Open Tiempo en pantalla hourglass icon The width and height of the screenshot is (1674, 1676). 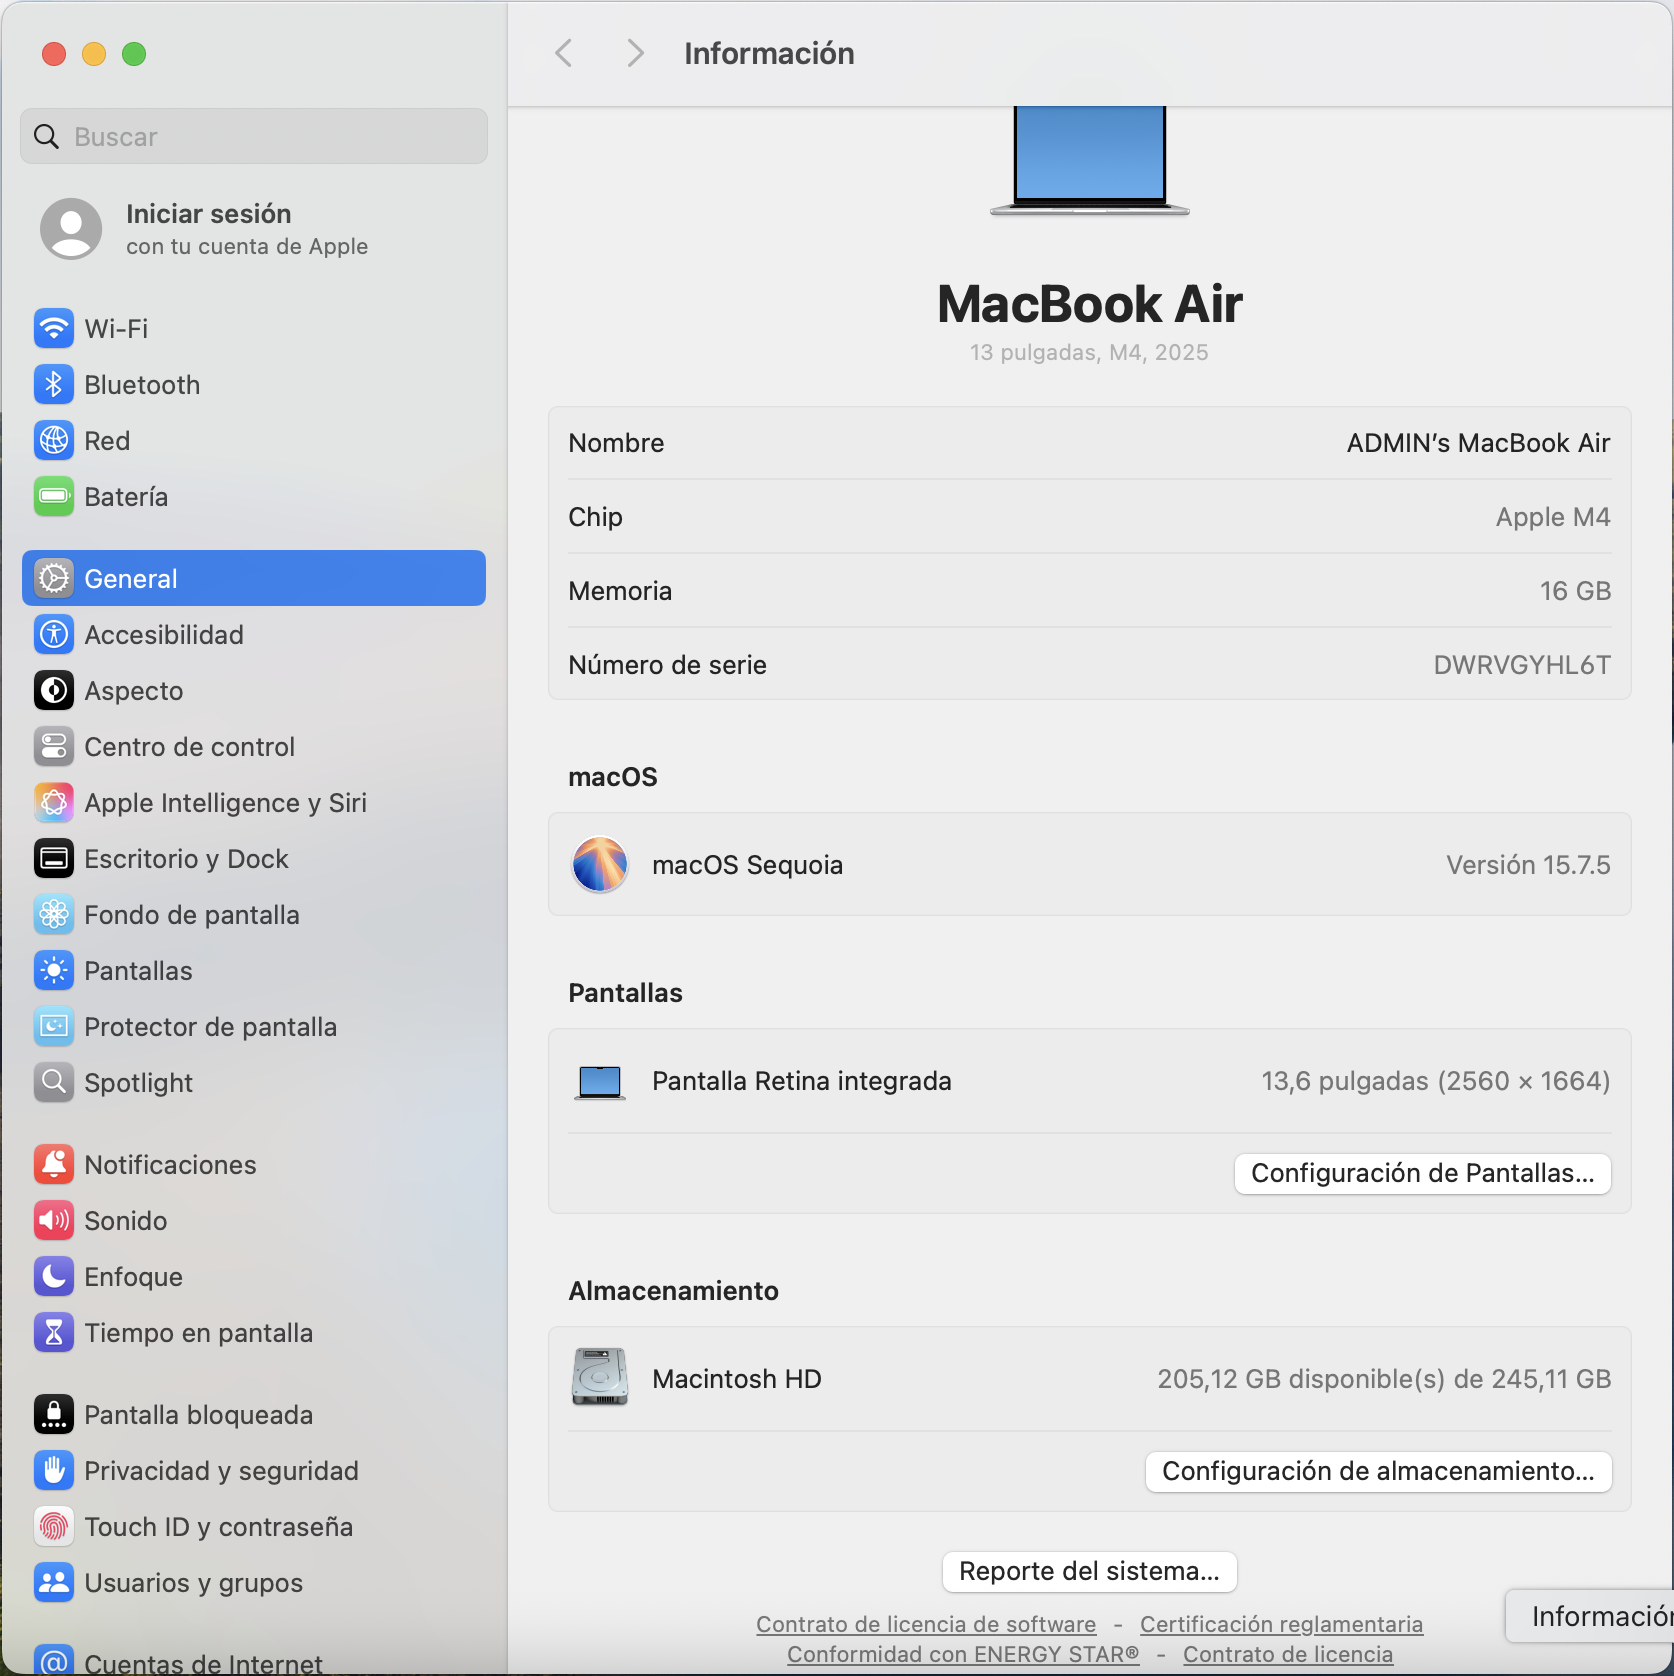(54, 1332)
